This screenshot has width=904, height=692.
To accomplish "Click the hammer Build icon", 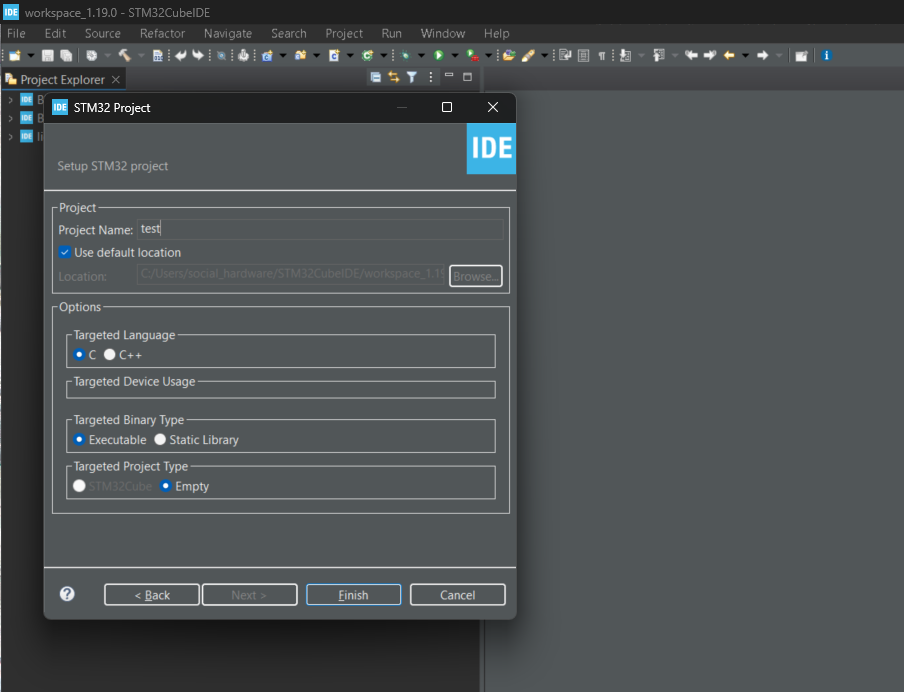I will point(125,55).
